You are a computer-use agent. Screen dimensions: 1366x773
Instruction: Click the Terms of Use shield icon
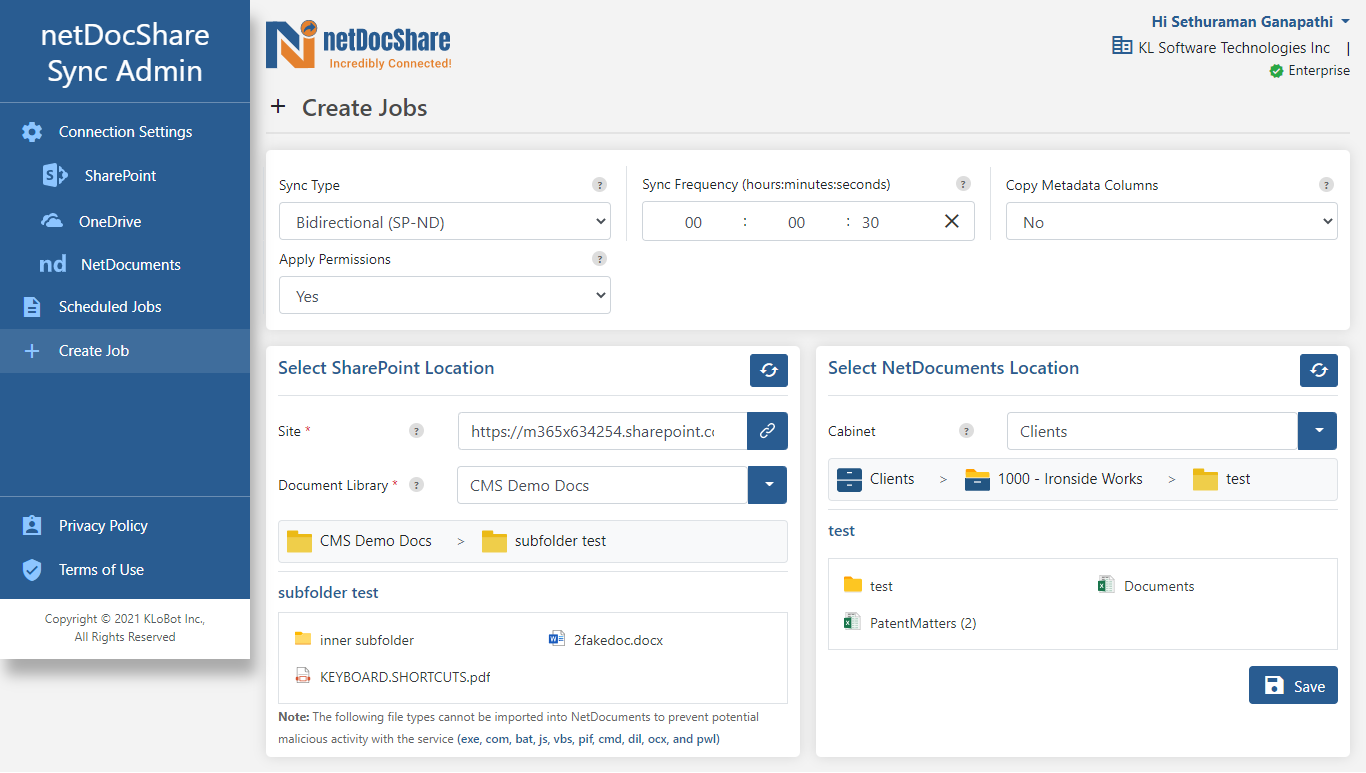[32, 570]
